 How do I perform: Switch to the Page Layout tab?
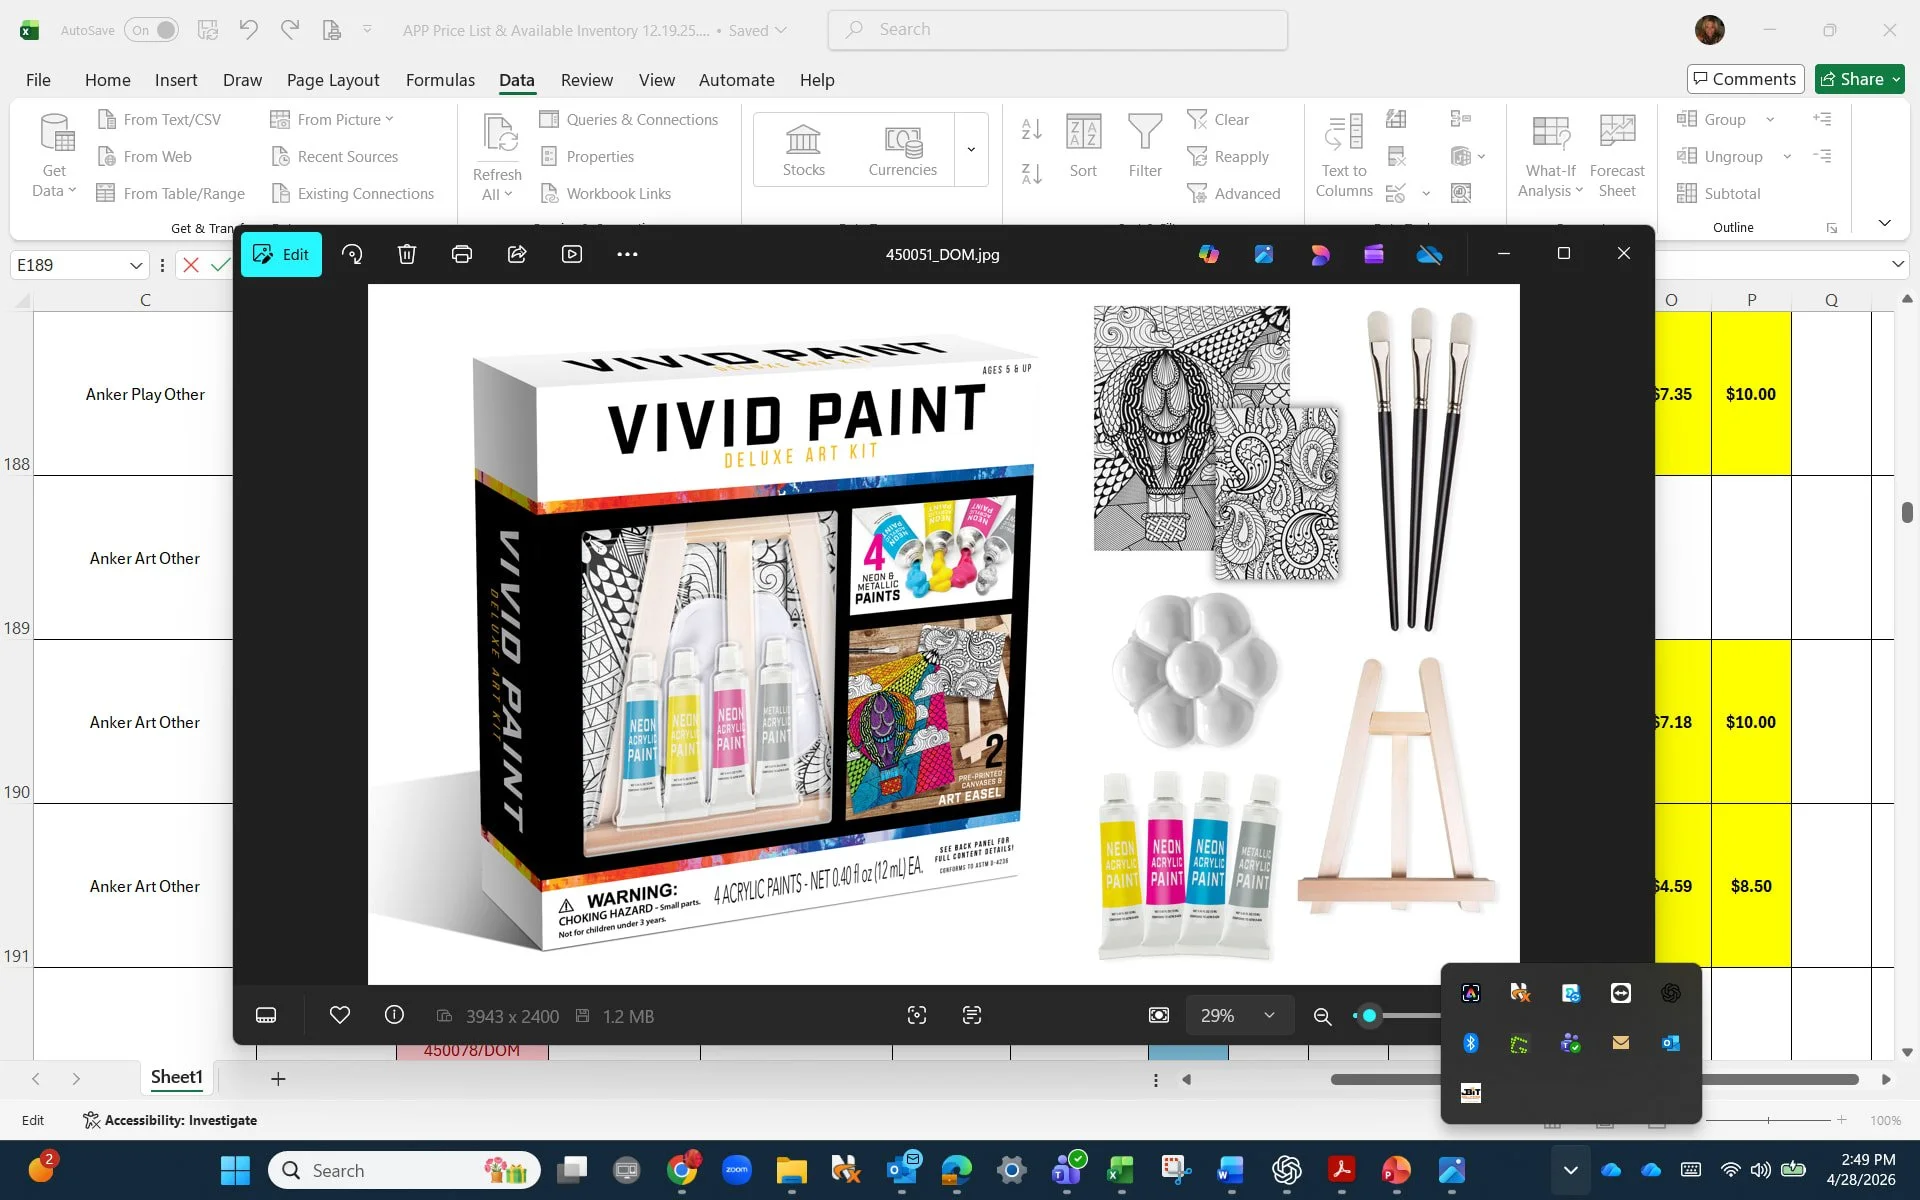pyautogui.click(x=333, y=80)
